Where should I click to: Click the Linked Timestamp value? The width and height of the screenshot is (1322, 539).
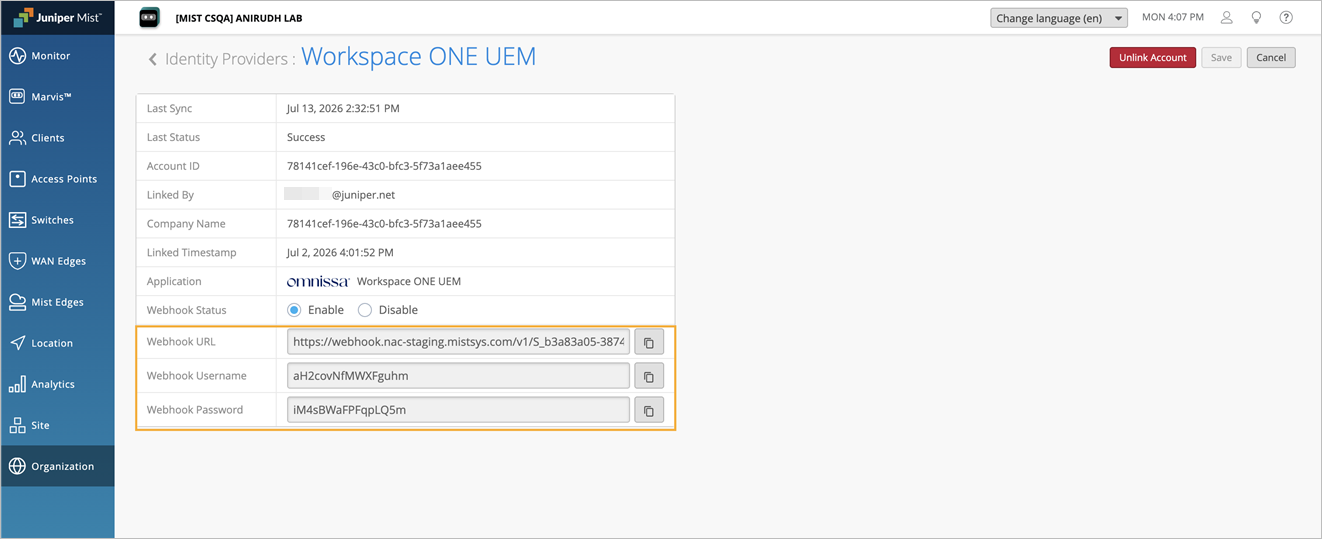coord(340,253)
